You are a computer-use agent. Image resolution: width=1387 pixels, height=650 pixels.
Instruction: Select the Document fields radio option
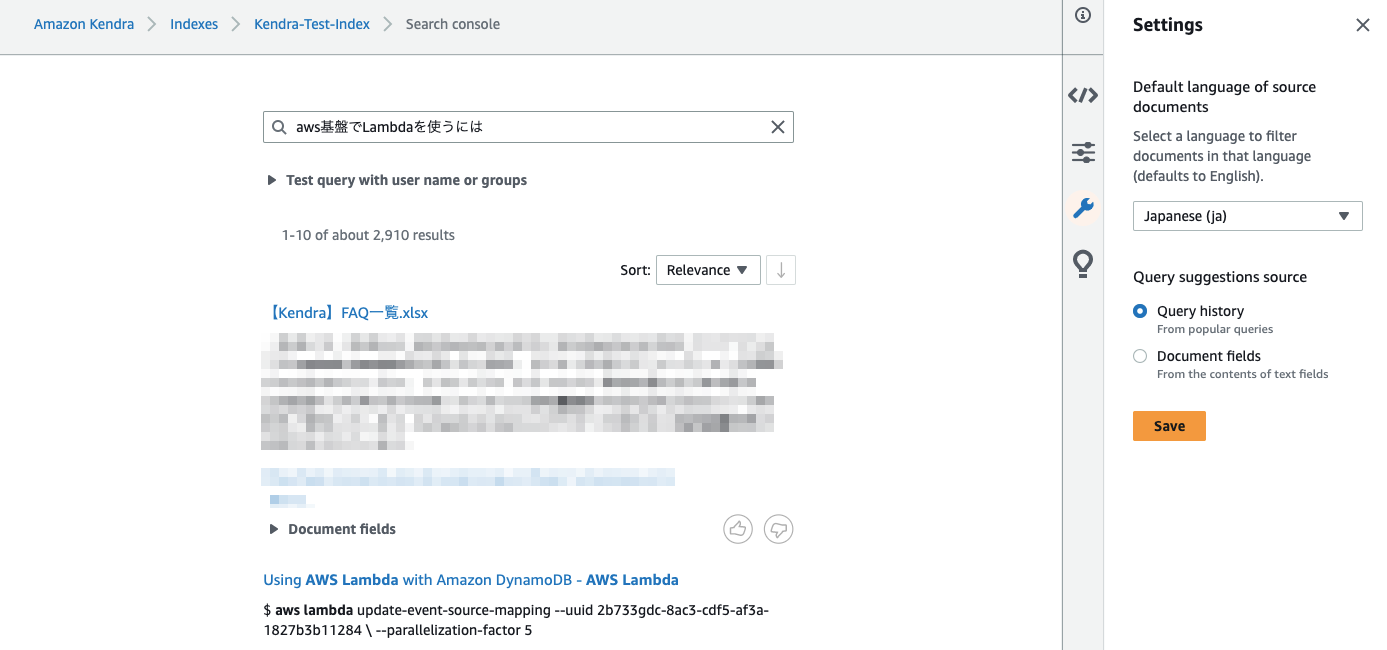(x=1140, y=356)
